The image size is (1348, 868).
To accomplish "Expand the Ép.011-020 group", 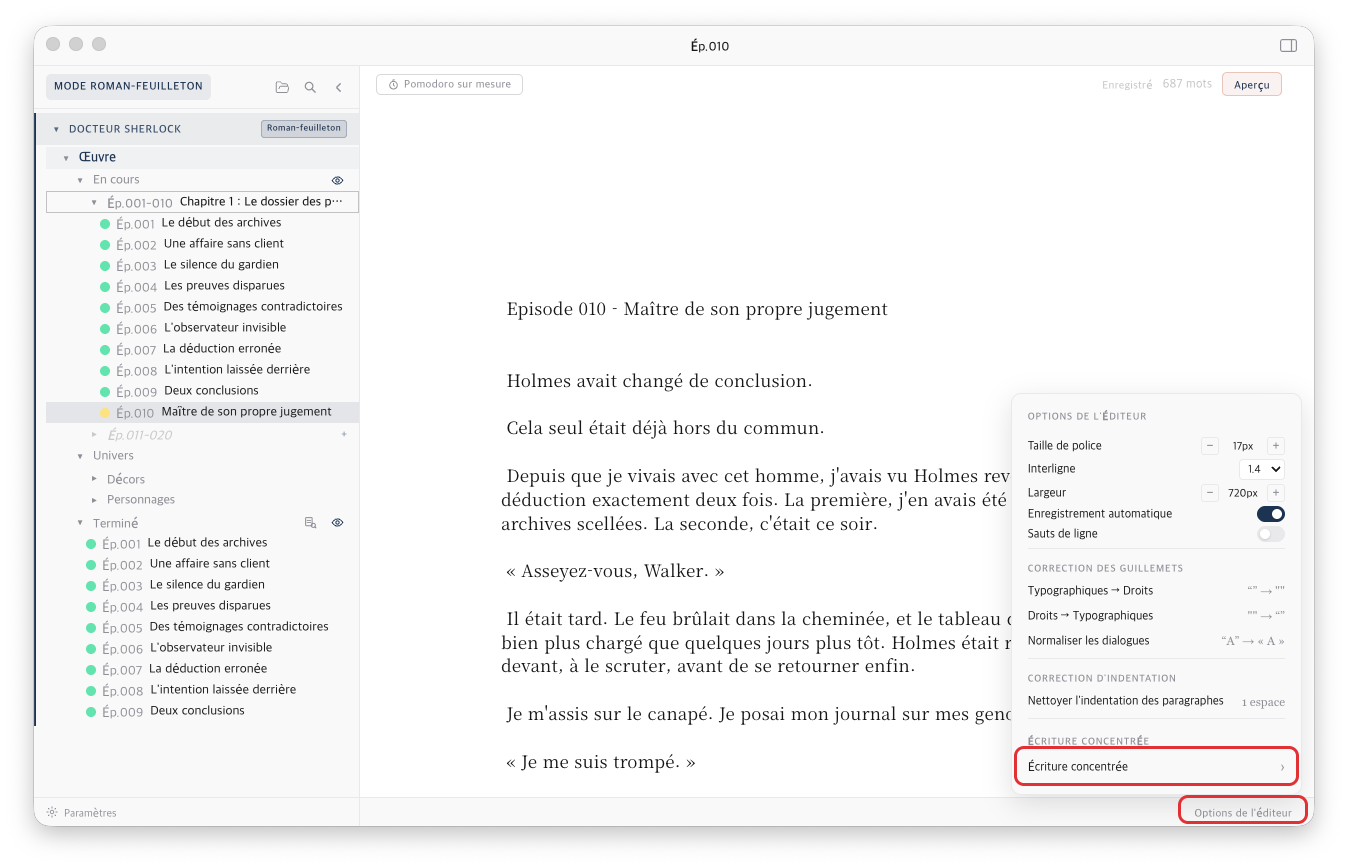I will [94, 435].
